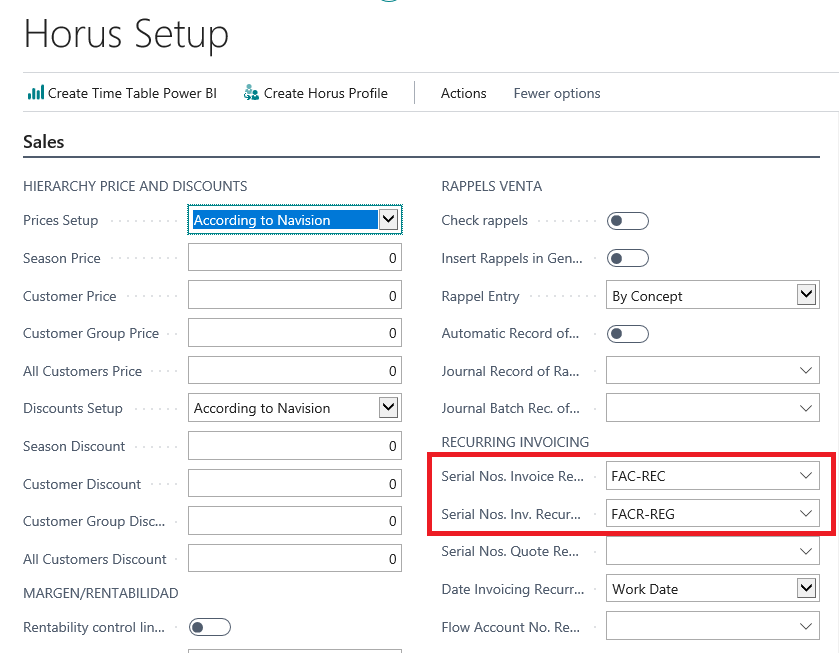Toggle Insert Rappels in Gen... switch
The image size is (839, 653).
pyautogui.click(x=628, y=258)
